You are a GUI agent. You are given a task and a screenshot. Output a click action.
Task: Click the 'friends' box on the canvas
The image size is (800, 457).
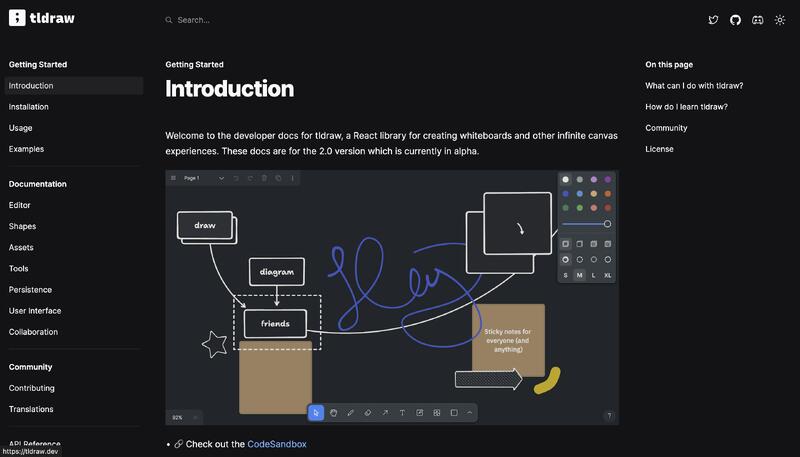point(276,323)
